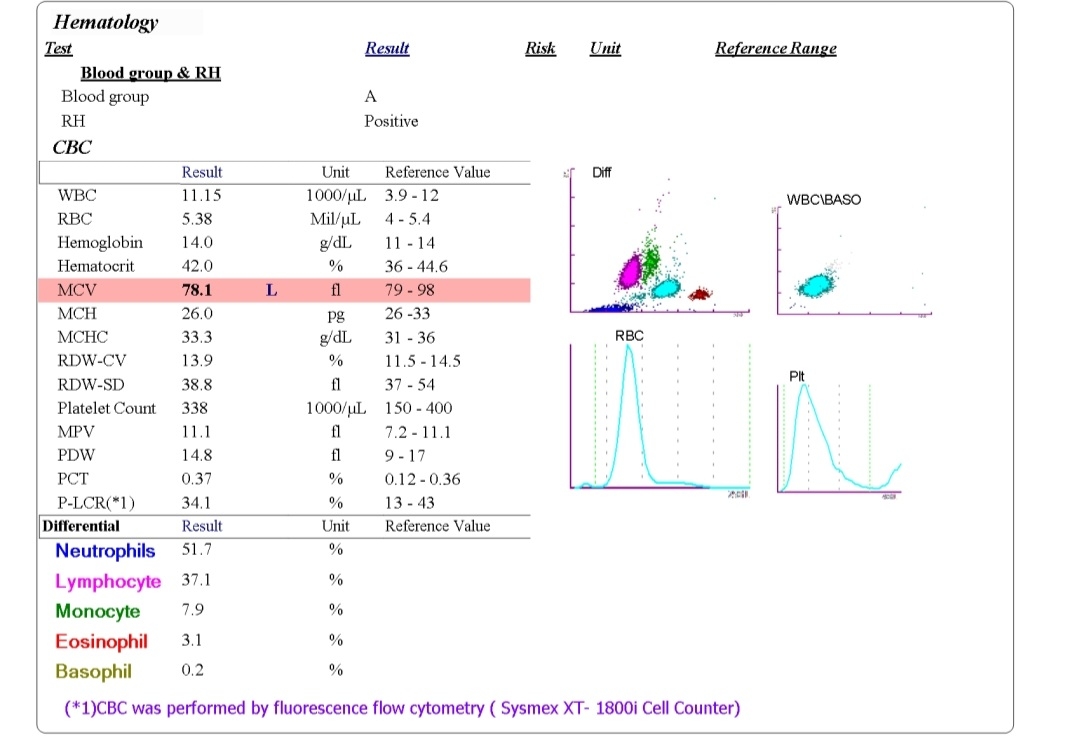Screen dimensions: 1080x744
Task: Select the Plt histogram graph
Action: [839, 435]
